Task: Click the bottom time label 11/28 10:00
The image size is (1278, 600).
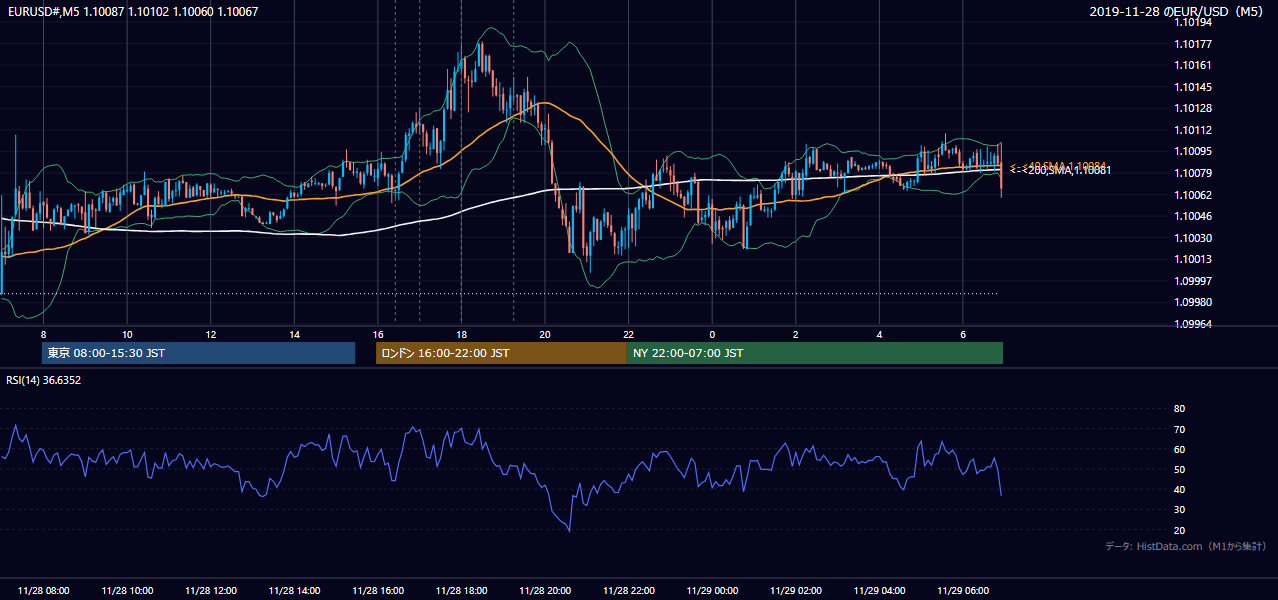Action: point(127,591)
